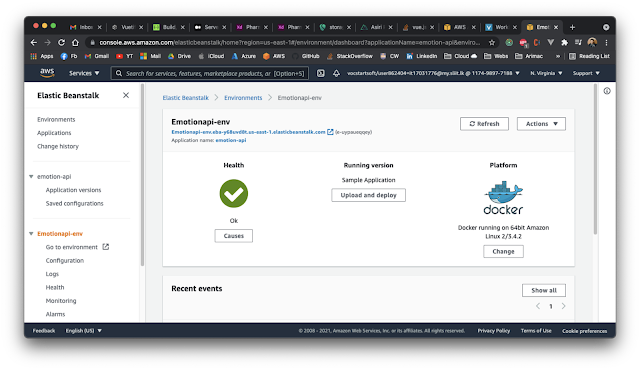640x370 pixels.
Task: Open Elastic Beanstalk breadcrumb link
Action: pyautogui.click(x=186, y=98)
